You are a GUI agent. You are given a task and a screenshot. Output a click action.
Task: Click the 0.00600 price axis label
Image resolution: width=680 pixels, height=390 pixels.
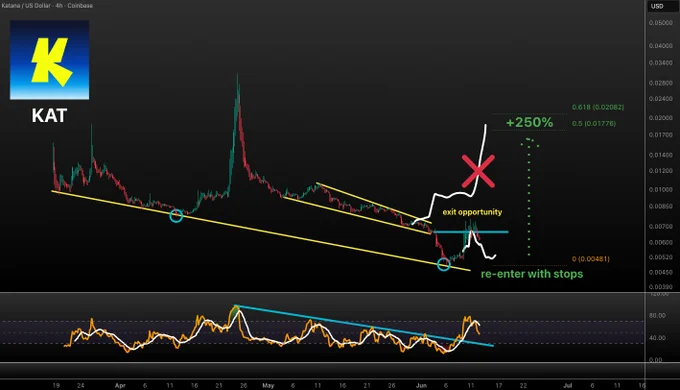coord(660,243)
